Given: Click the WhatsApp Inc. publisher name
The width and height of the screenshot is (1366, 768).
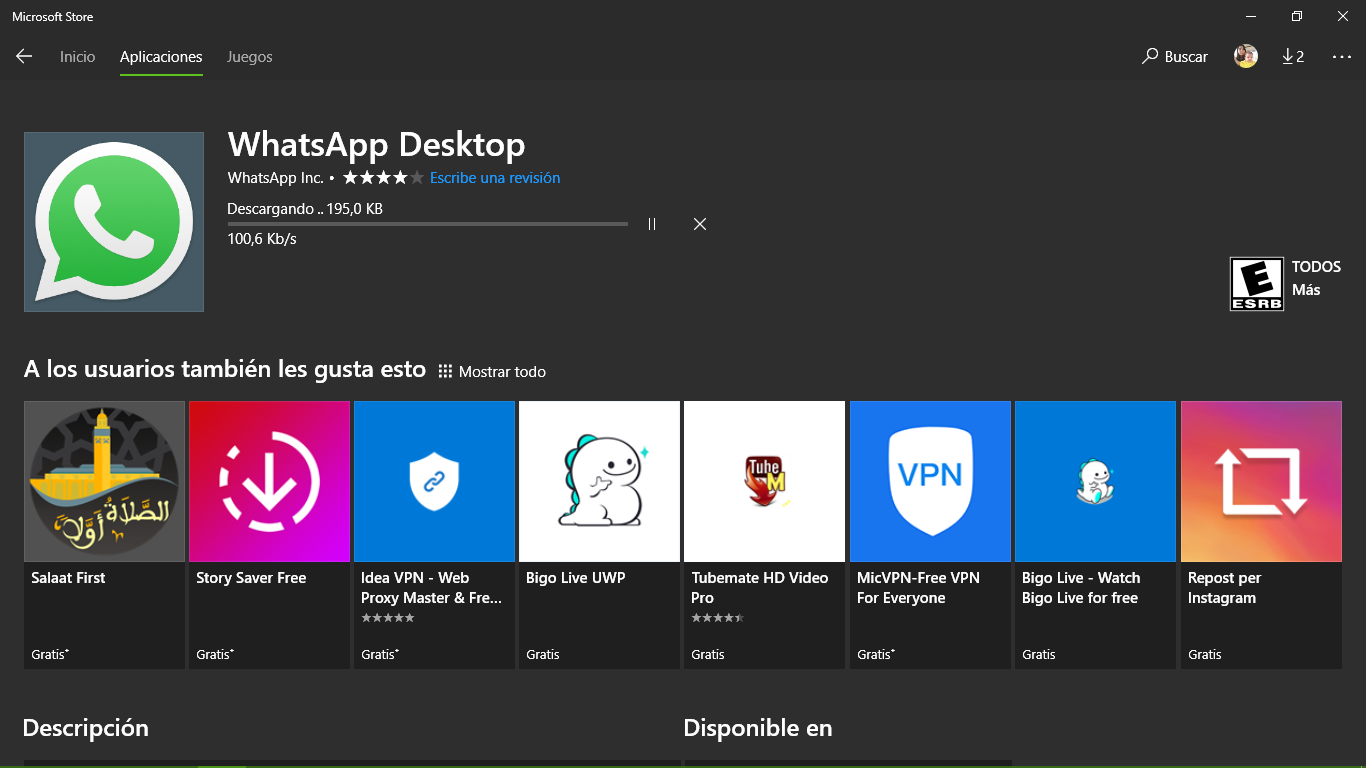Looking at the screenshot, I should click(276, 178).
